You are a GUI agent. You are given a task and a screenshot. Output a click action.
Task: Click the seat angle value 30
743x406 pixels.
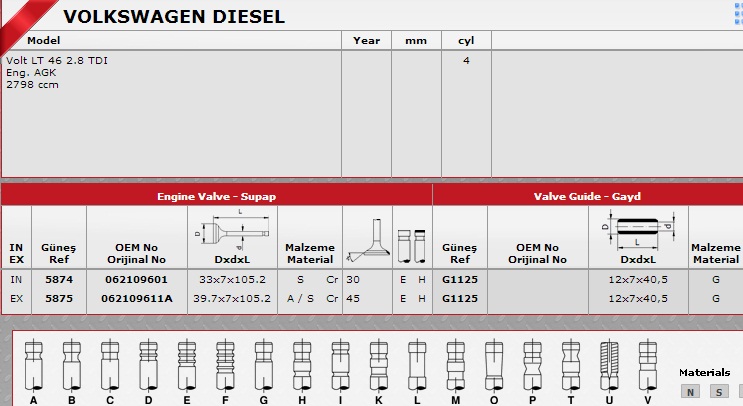353,280
